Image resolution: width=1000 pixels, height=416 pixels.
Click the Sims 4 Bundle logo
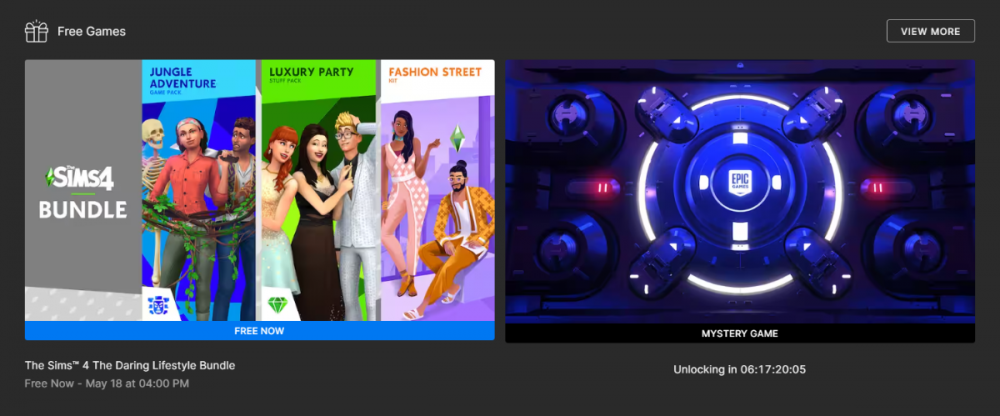coord(82,192)
